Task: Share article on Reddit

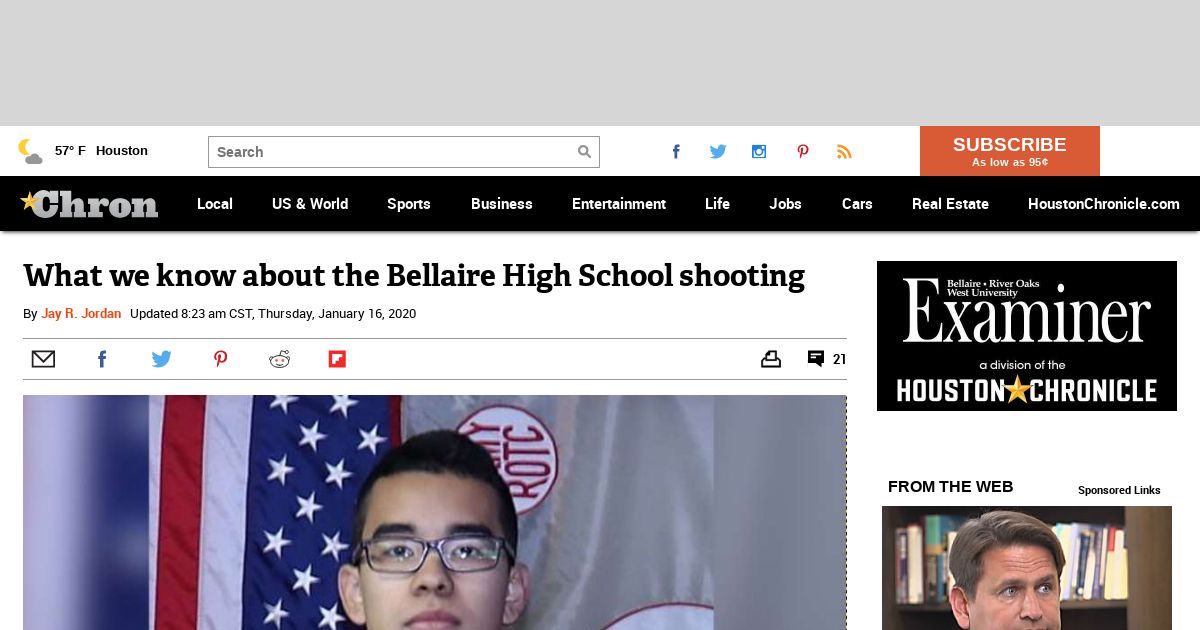Action: click(x=279, y=359)
